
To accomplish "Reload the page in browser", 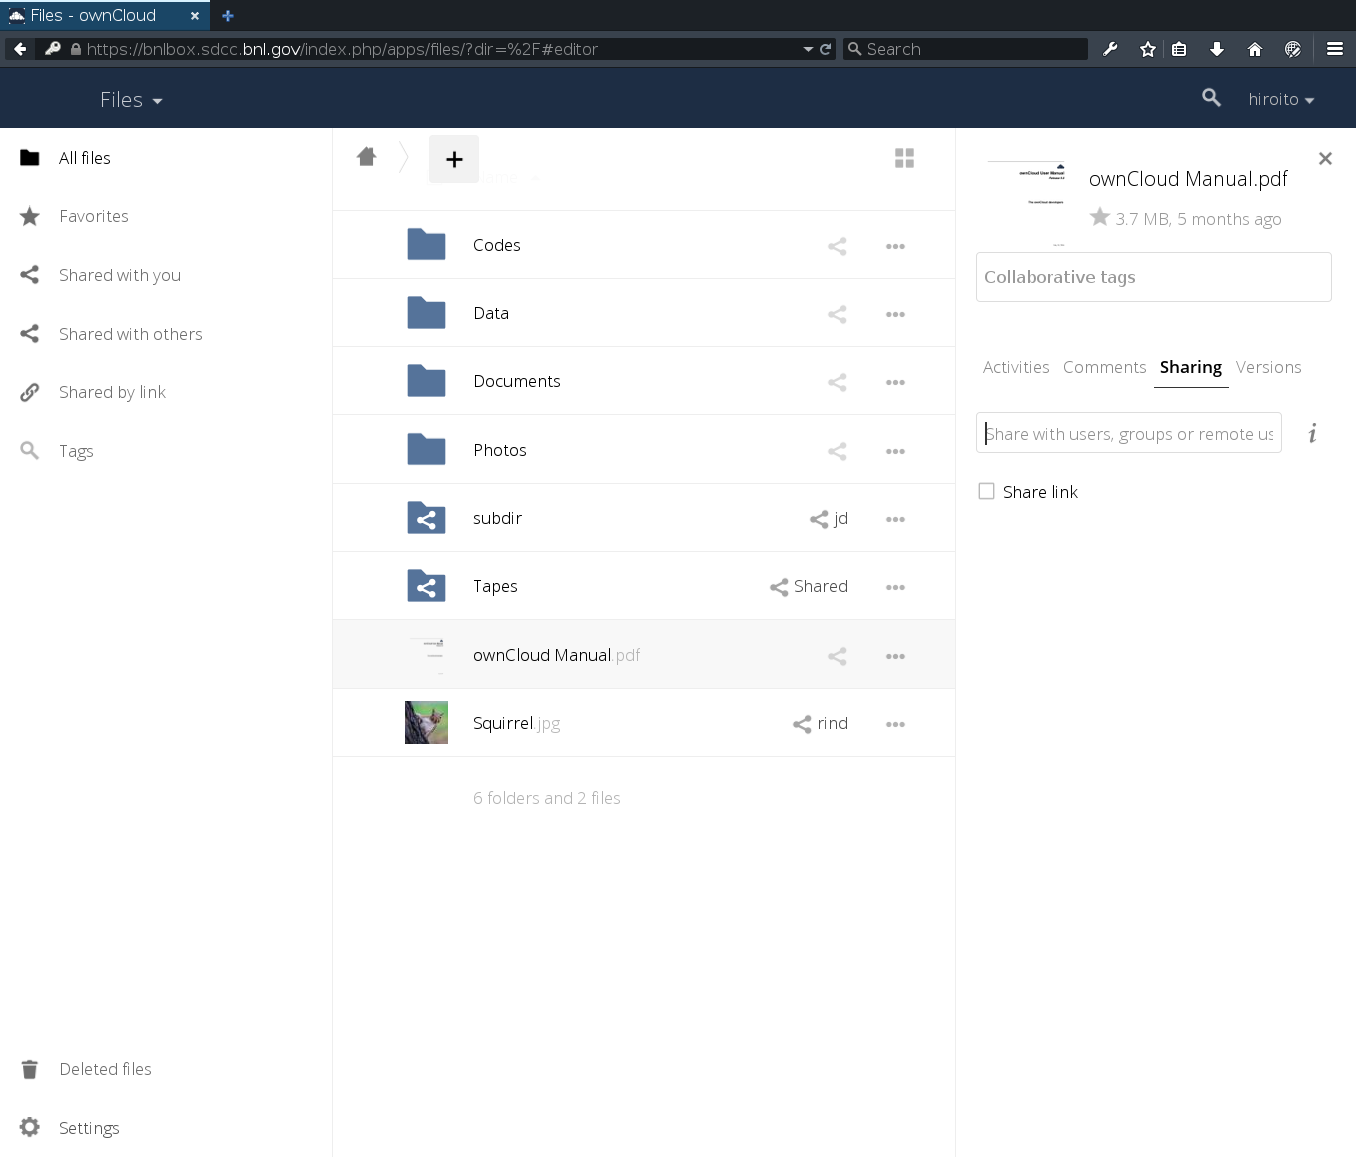I will coord(826,49).
